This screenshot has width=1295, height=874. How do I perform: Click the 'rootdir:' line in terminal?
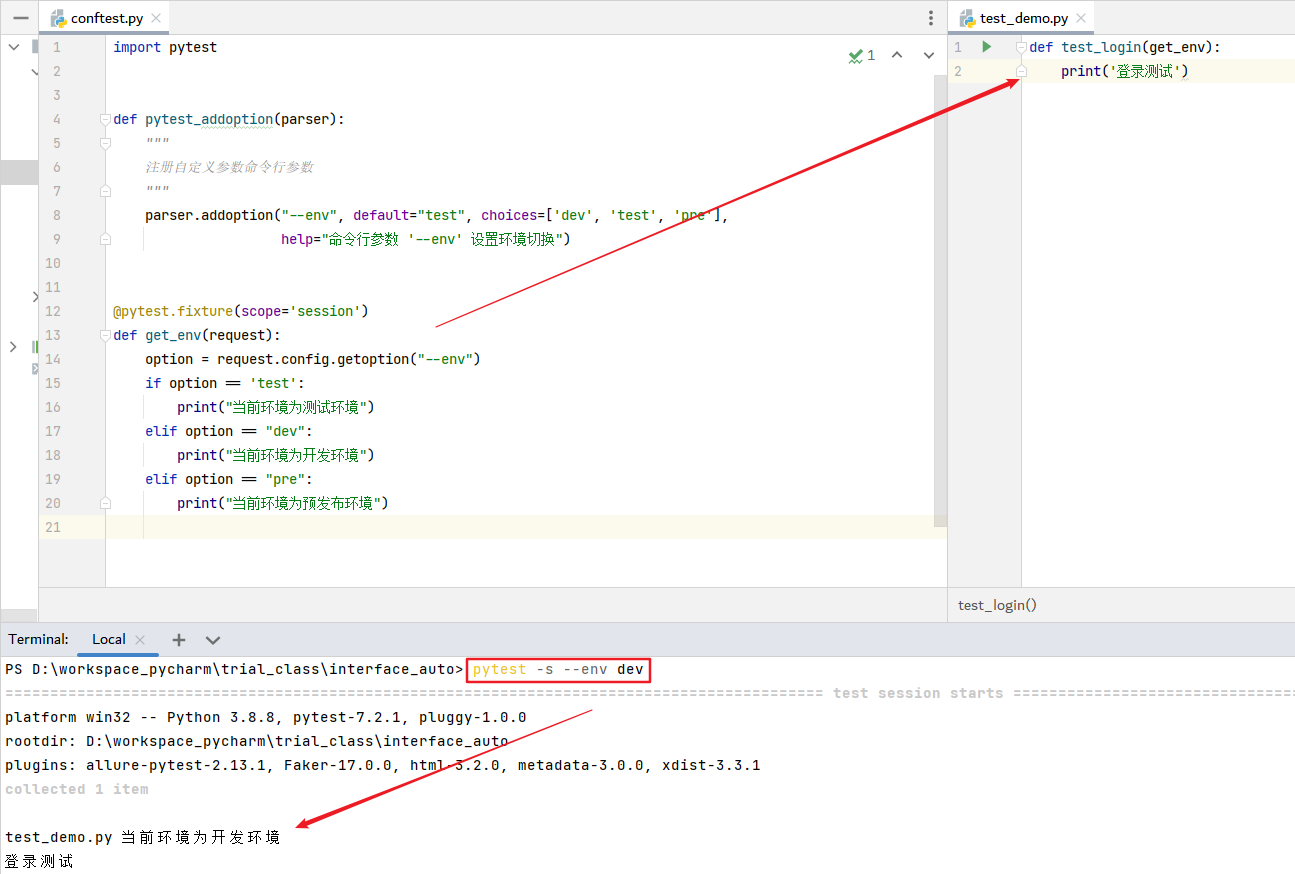point(257,741)
